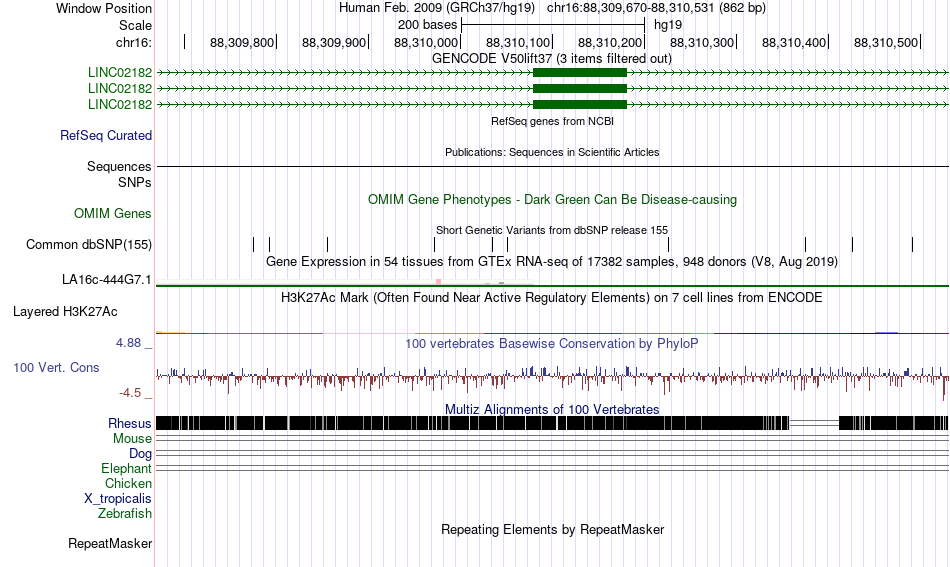Screen dimensions: 950x567
Task: Click the leftmost Common dbSNP variant tick
Action: pos(254,245)
